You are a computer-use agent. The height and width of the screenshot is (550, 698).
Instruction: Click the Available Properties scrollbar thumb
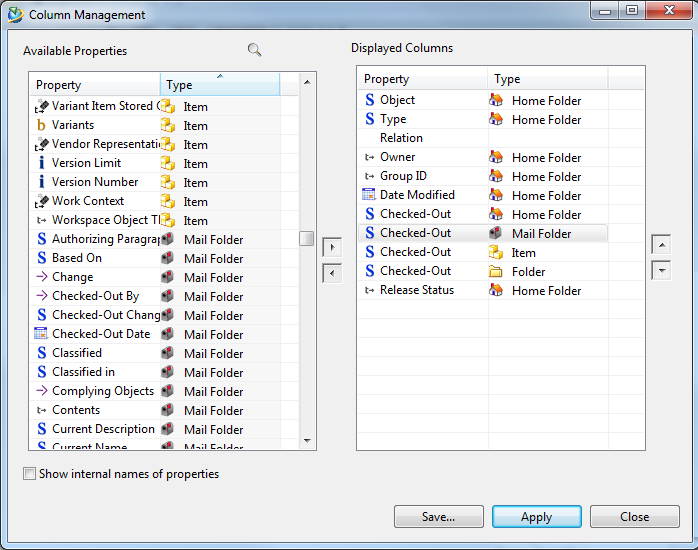click(x=307, y=239)
